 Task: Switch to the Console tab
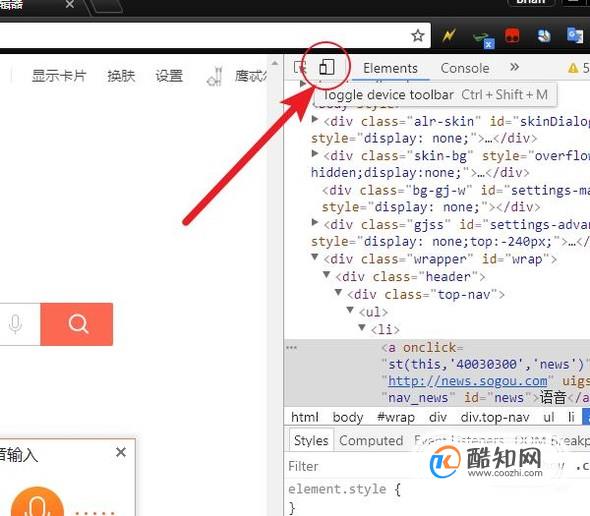pos(465,68)
